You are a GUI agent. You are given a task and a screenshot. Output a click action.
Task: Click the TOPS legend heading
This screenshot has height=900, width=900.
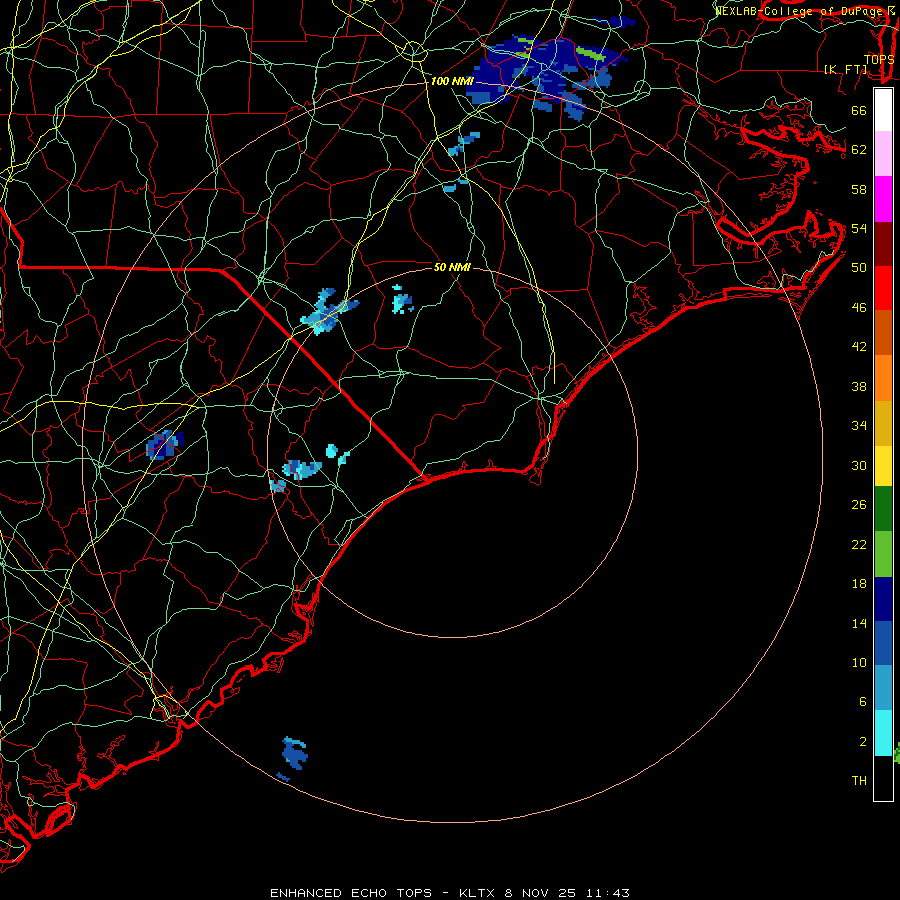click(879, 59)
